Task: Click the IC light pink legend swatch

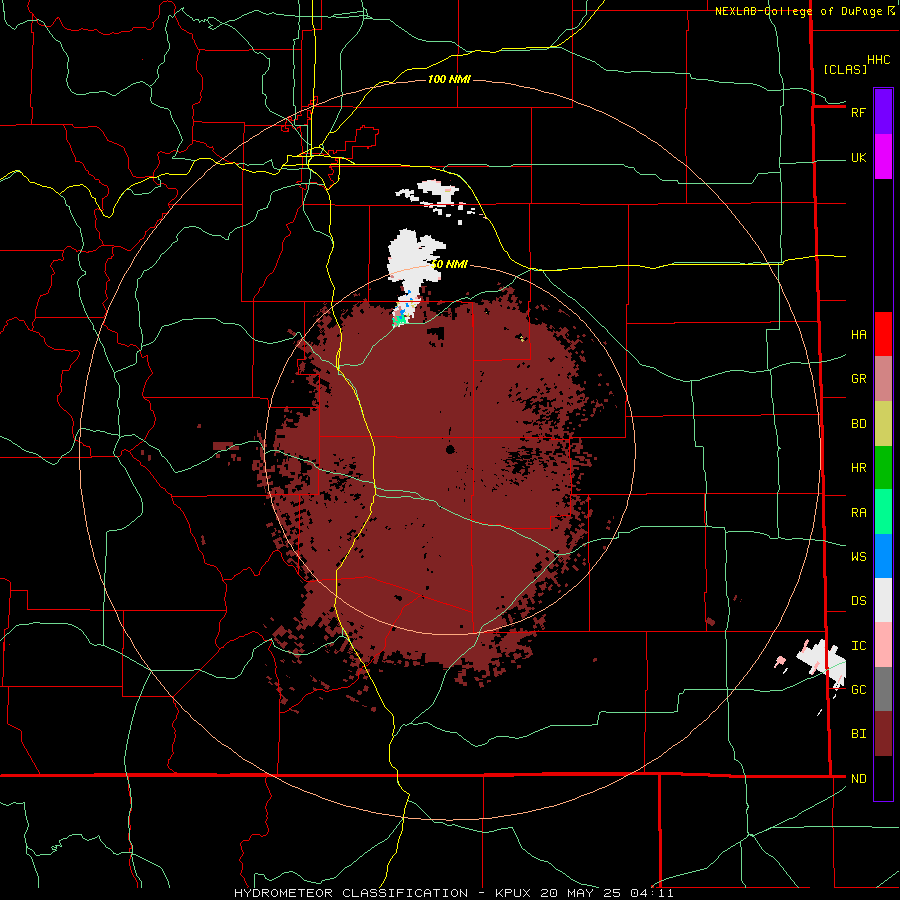Action: [883, 645]
